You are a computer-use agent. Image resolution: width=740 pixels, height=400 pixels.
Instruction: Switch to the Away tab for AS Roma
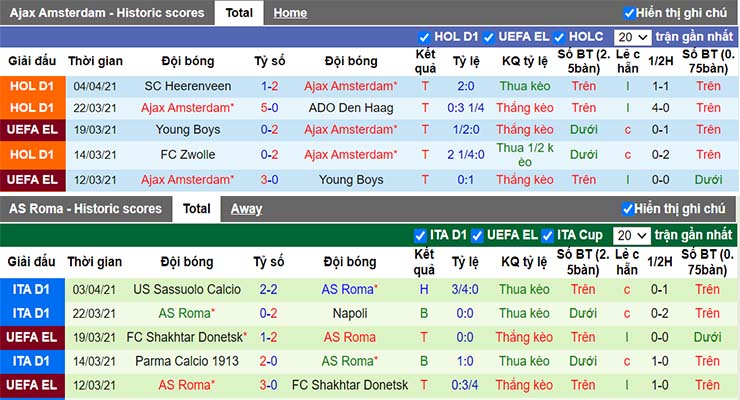click(x=246, y=209)
